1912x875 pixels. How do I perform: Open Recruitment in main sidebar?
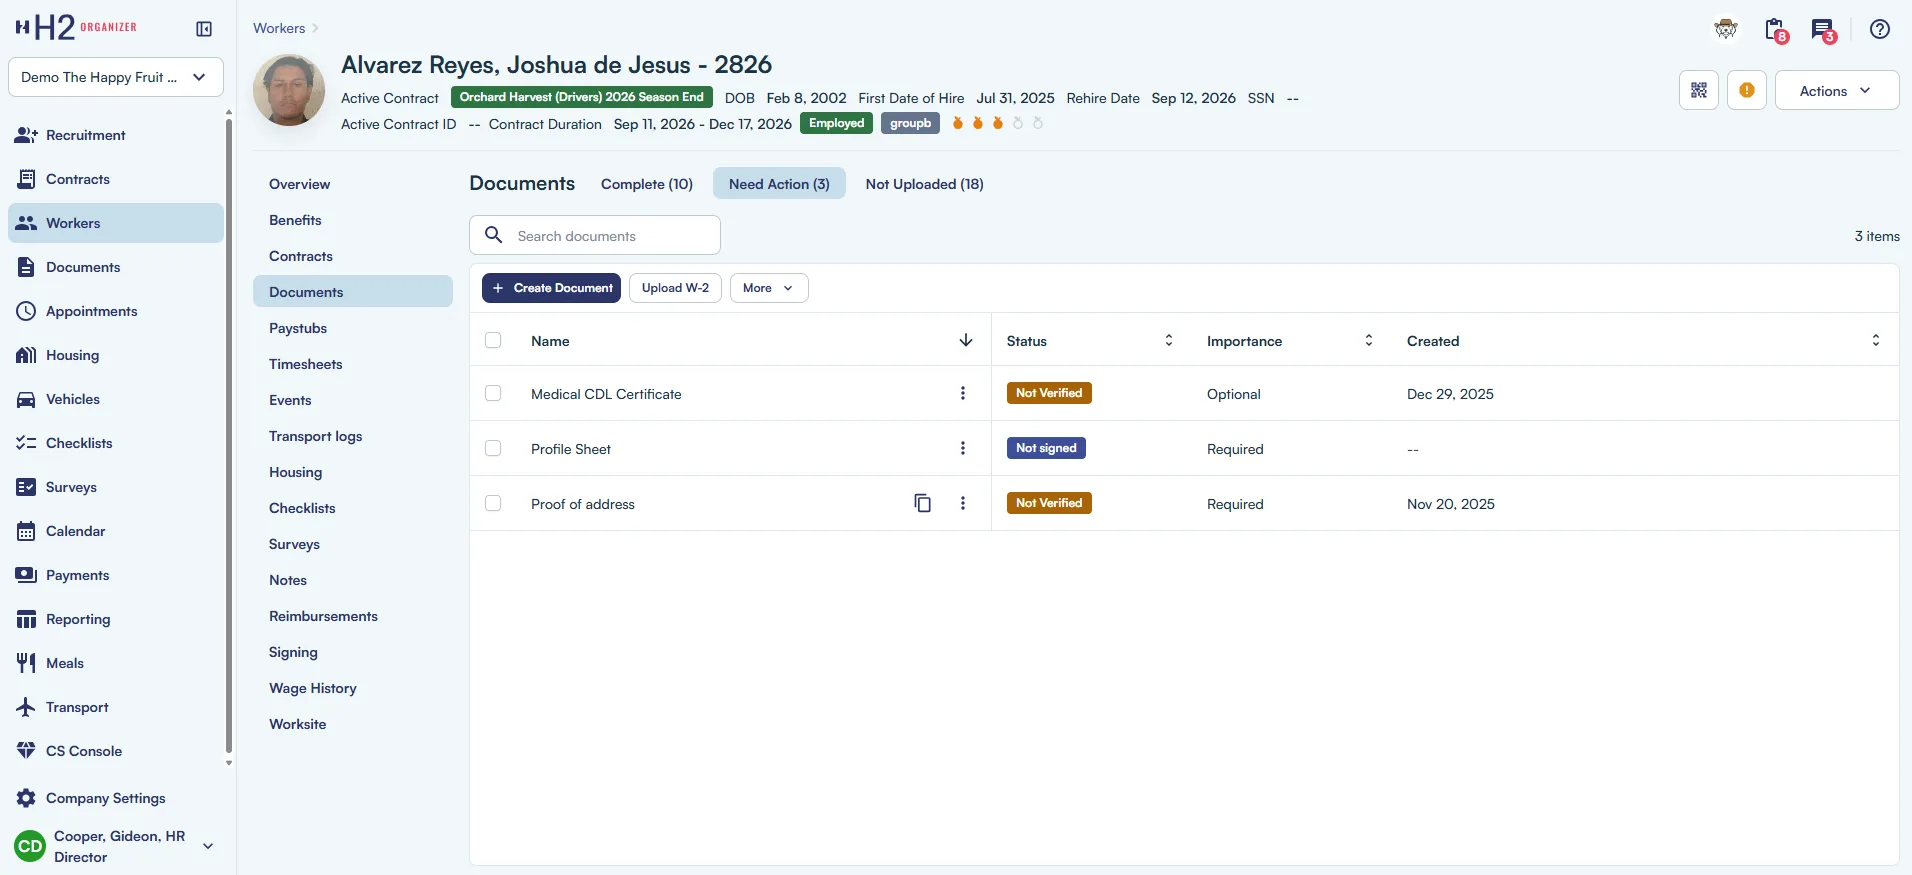[x=116, y=135]
